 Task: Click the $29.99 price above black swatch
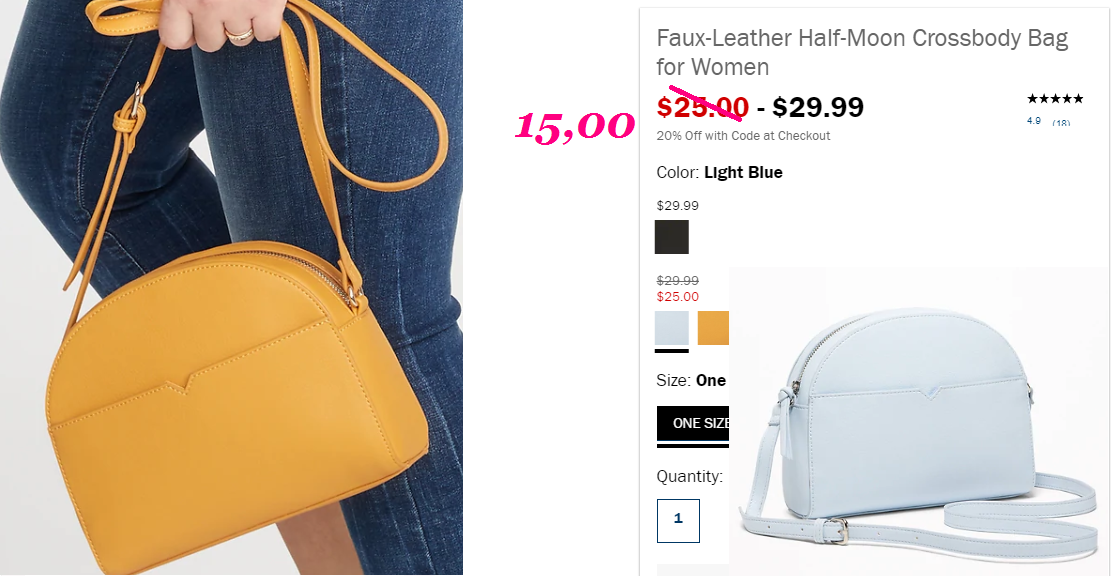(678, 206)
